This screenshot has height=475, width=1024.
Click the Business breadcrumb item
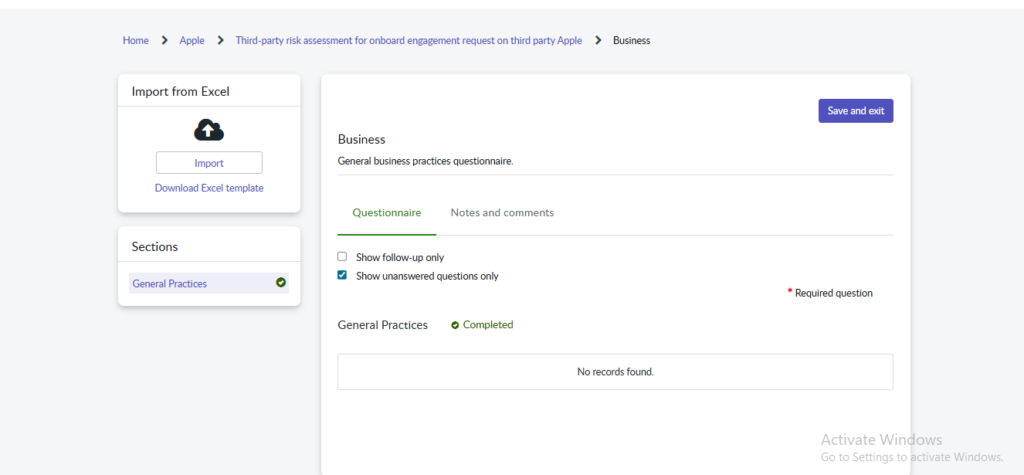coord(631,41)
